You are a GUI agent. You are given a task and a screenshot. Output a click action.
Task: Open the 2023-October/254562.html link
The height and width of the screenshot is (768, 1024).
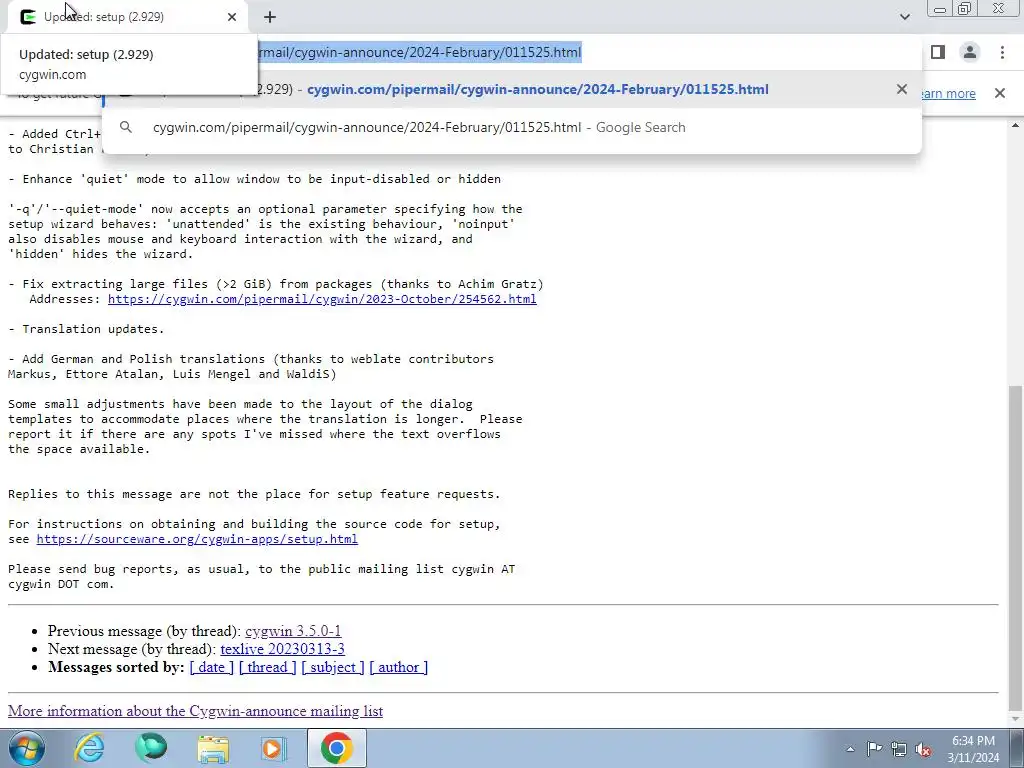[x=322, y=299]
